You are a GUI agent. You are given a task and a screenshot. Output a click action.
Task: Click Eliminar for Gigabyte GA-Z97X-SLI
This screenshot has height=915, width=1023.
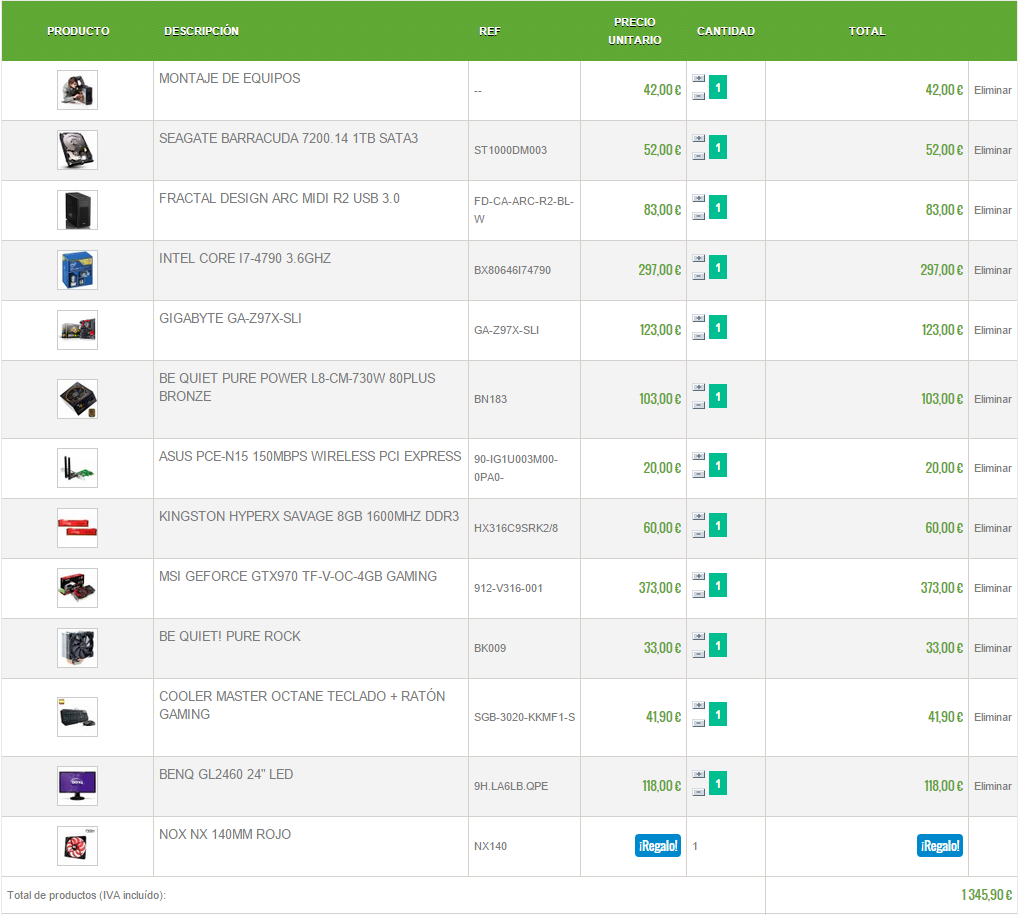pyautogui.click(x=992, y=330)
